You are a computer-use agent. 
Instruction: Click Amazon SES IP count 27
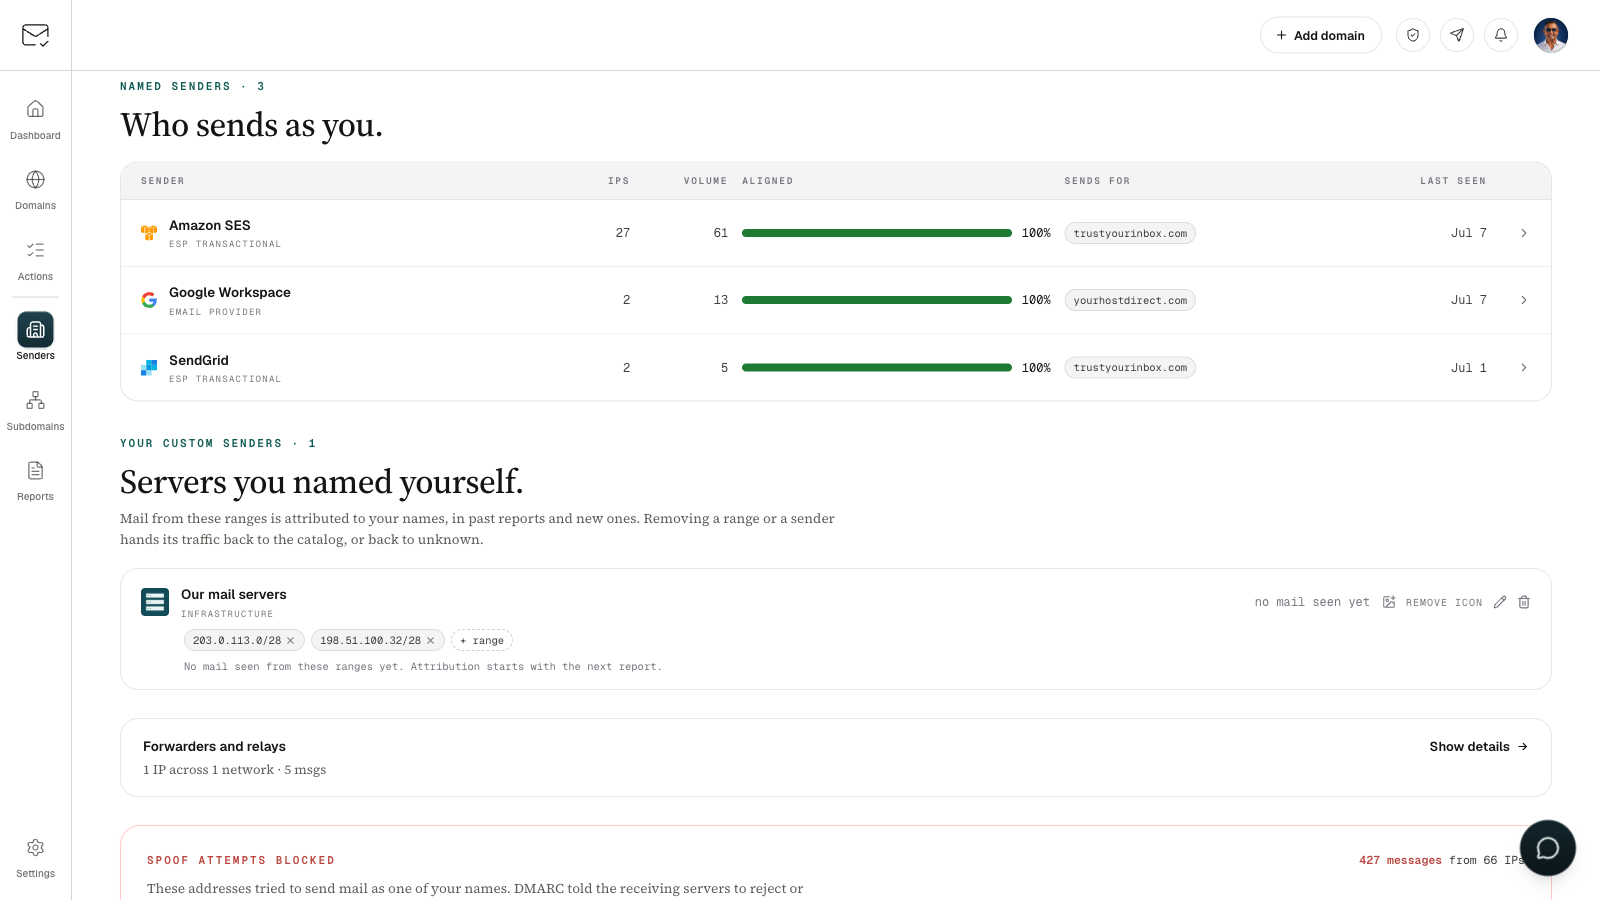coord(623,233)
